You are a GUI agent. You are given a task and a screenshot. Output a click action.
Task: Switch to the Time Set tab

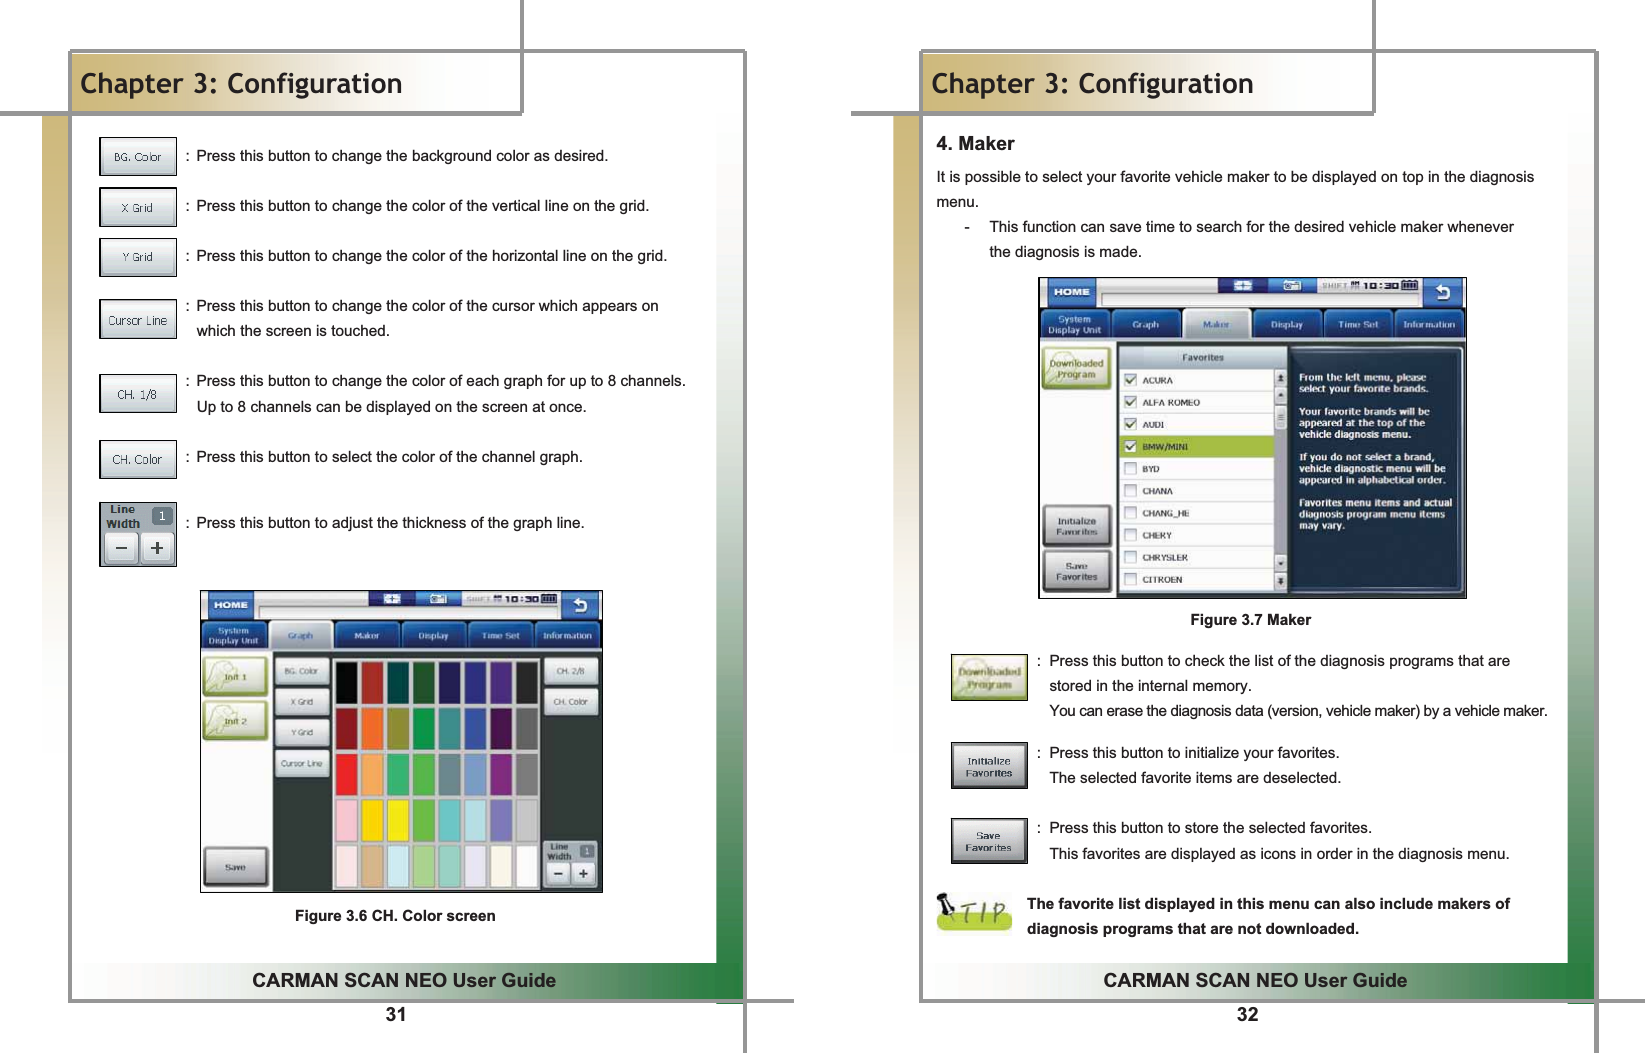click(x=1358, y=324)
